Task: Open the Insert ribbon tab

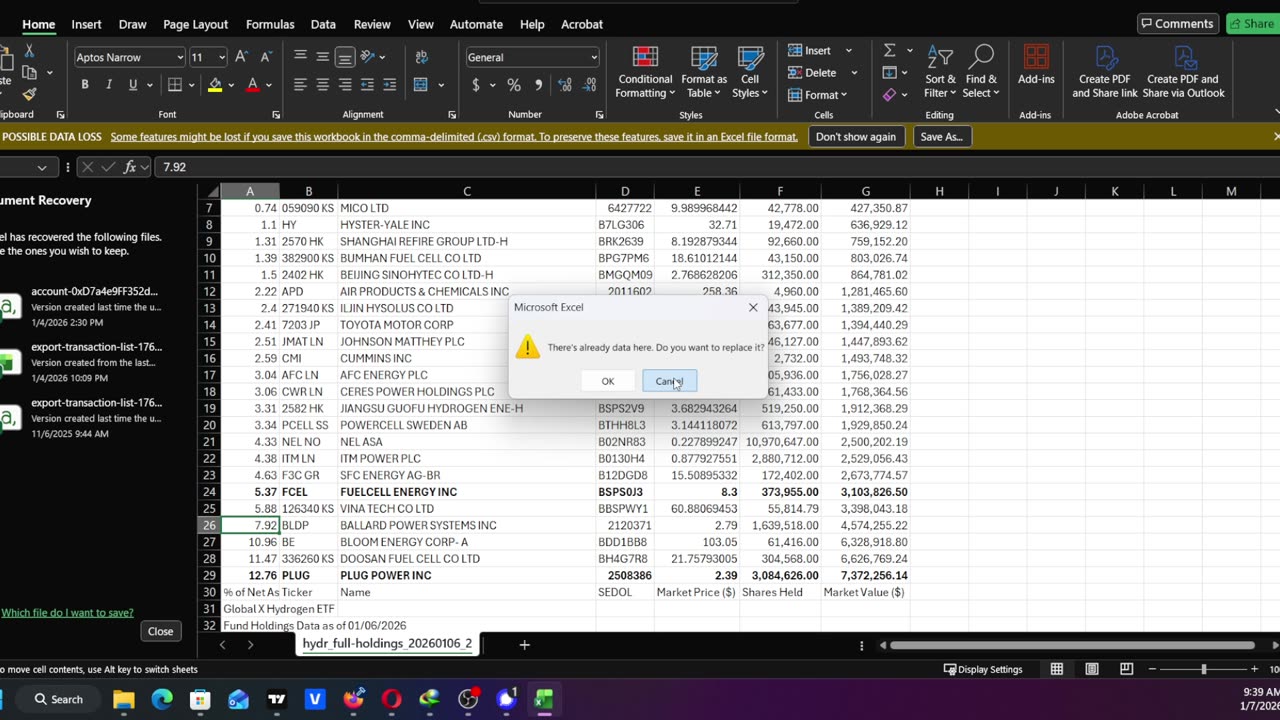Action: [x=86, y=24]
